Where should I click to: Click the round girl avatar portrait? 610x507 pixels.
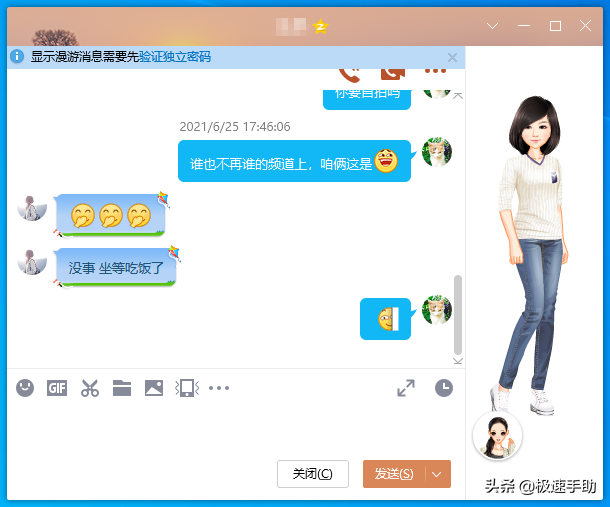click(x=497, y=436)
